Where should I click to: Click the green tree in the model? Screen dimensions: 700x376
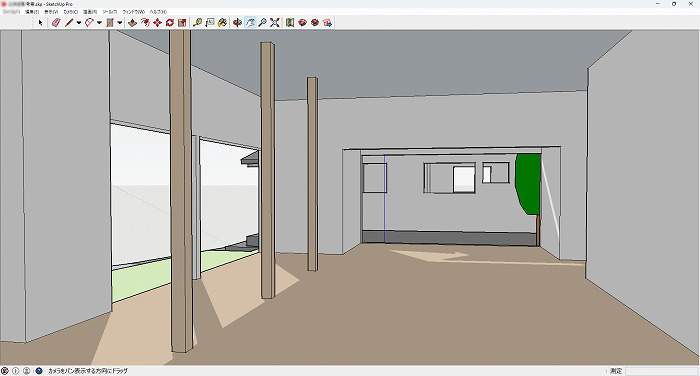[528, 184]
